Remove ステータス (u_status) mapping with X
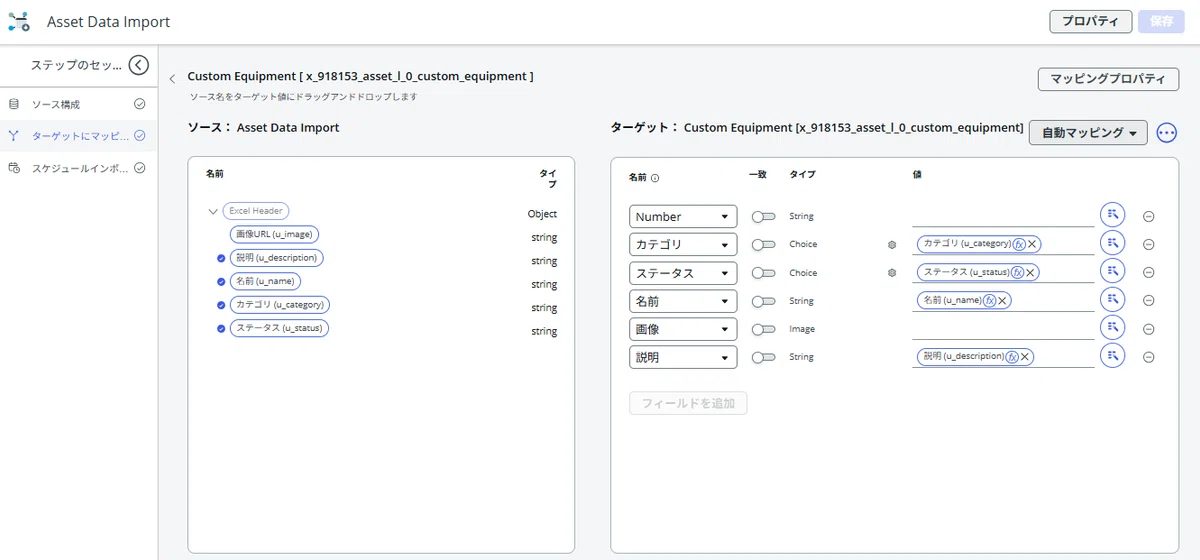This screenshot has width=1200, height=560. click(x=1031, y=272)
